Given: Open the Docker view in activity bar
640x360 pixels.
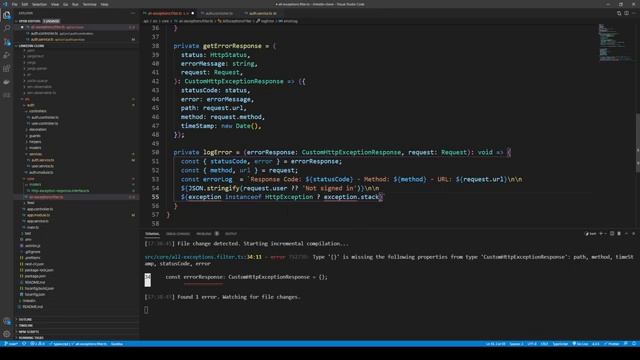Looking at the screenshot, I should [x=7, y=82].
